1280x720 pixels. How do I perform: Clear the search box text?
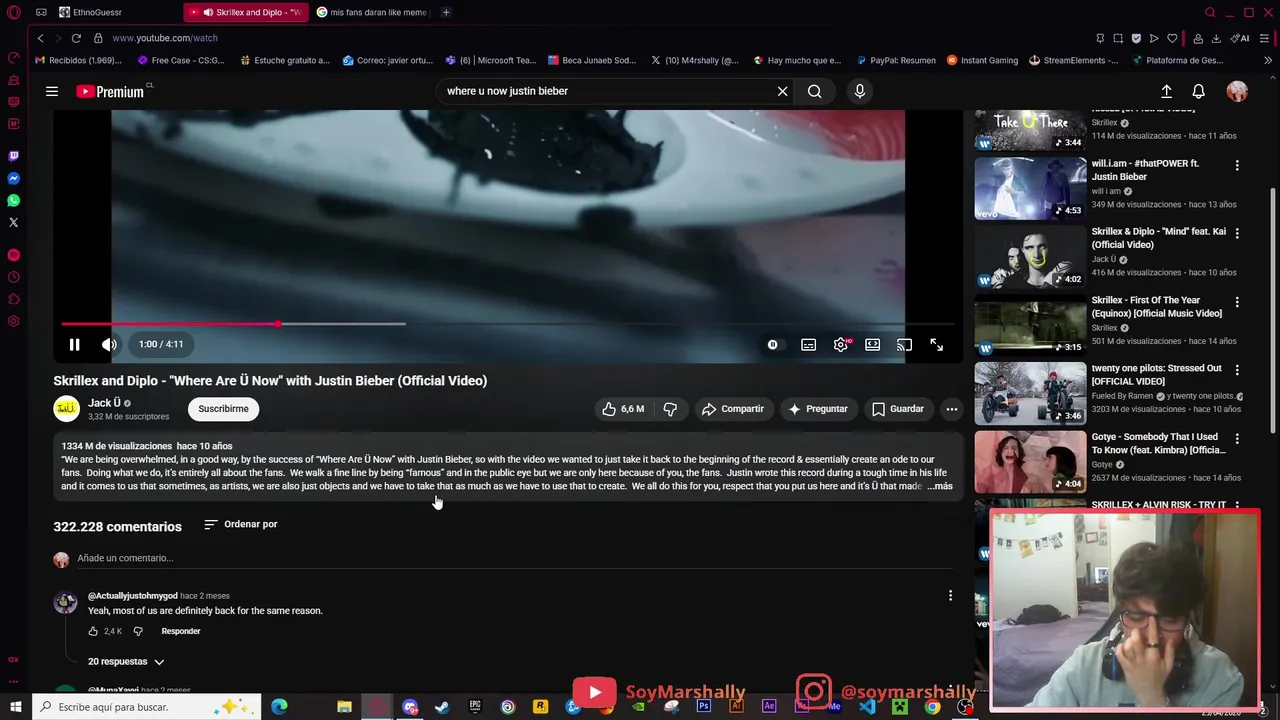(x=783, y=91)
